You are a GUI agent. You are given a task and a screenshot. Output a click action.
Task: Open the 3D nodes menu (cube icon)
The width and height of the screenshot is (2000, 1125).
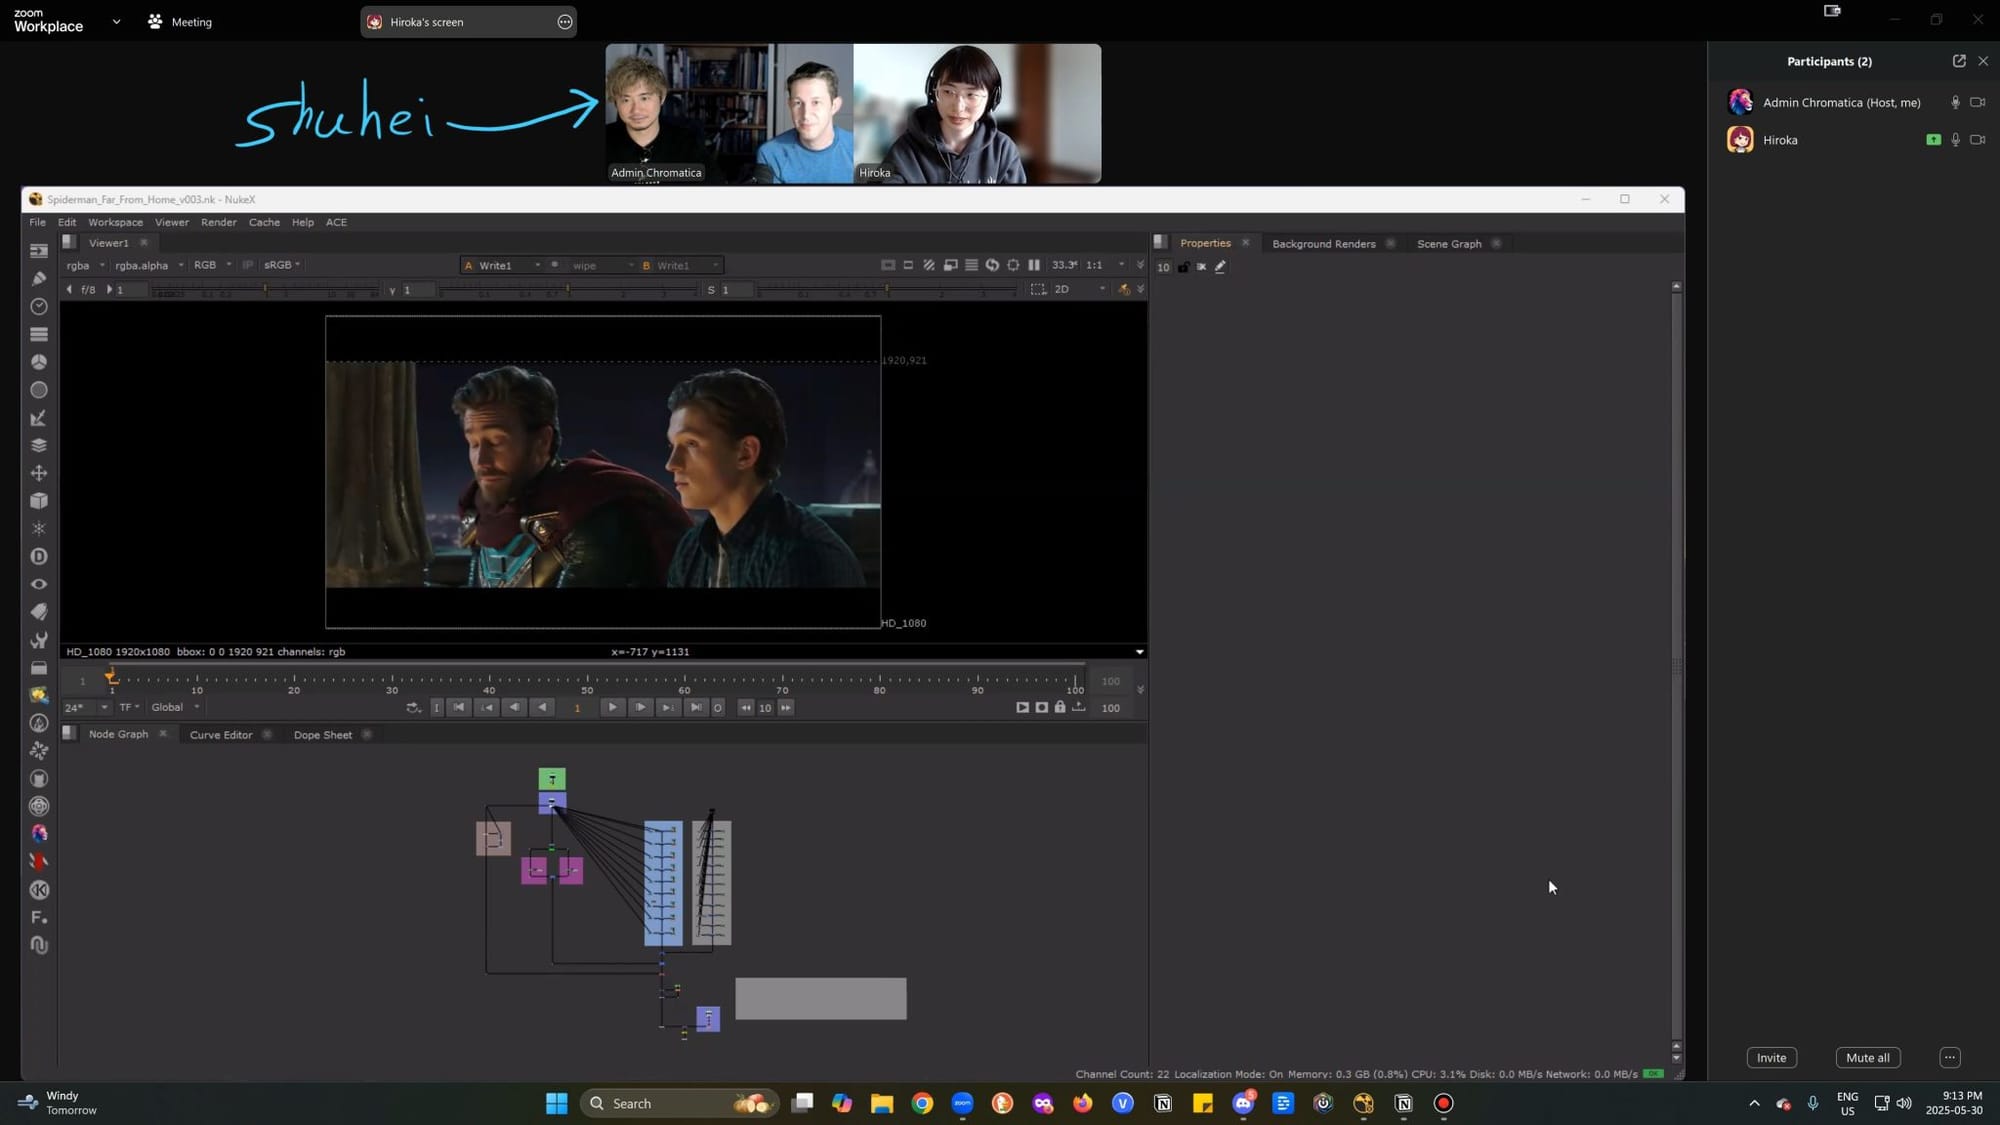tap(39, 501)
